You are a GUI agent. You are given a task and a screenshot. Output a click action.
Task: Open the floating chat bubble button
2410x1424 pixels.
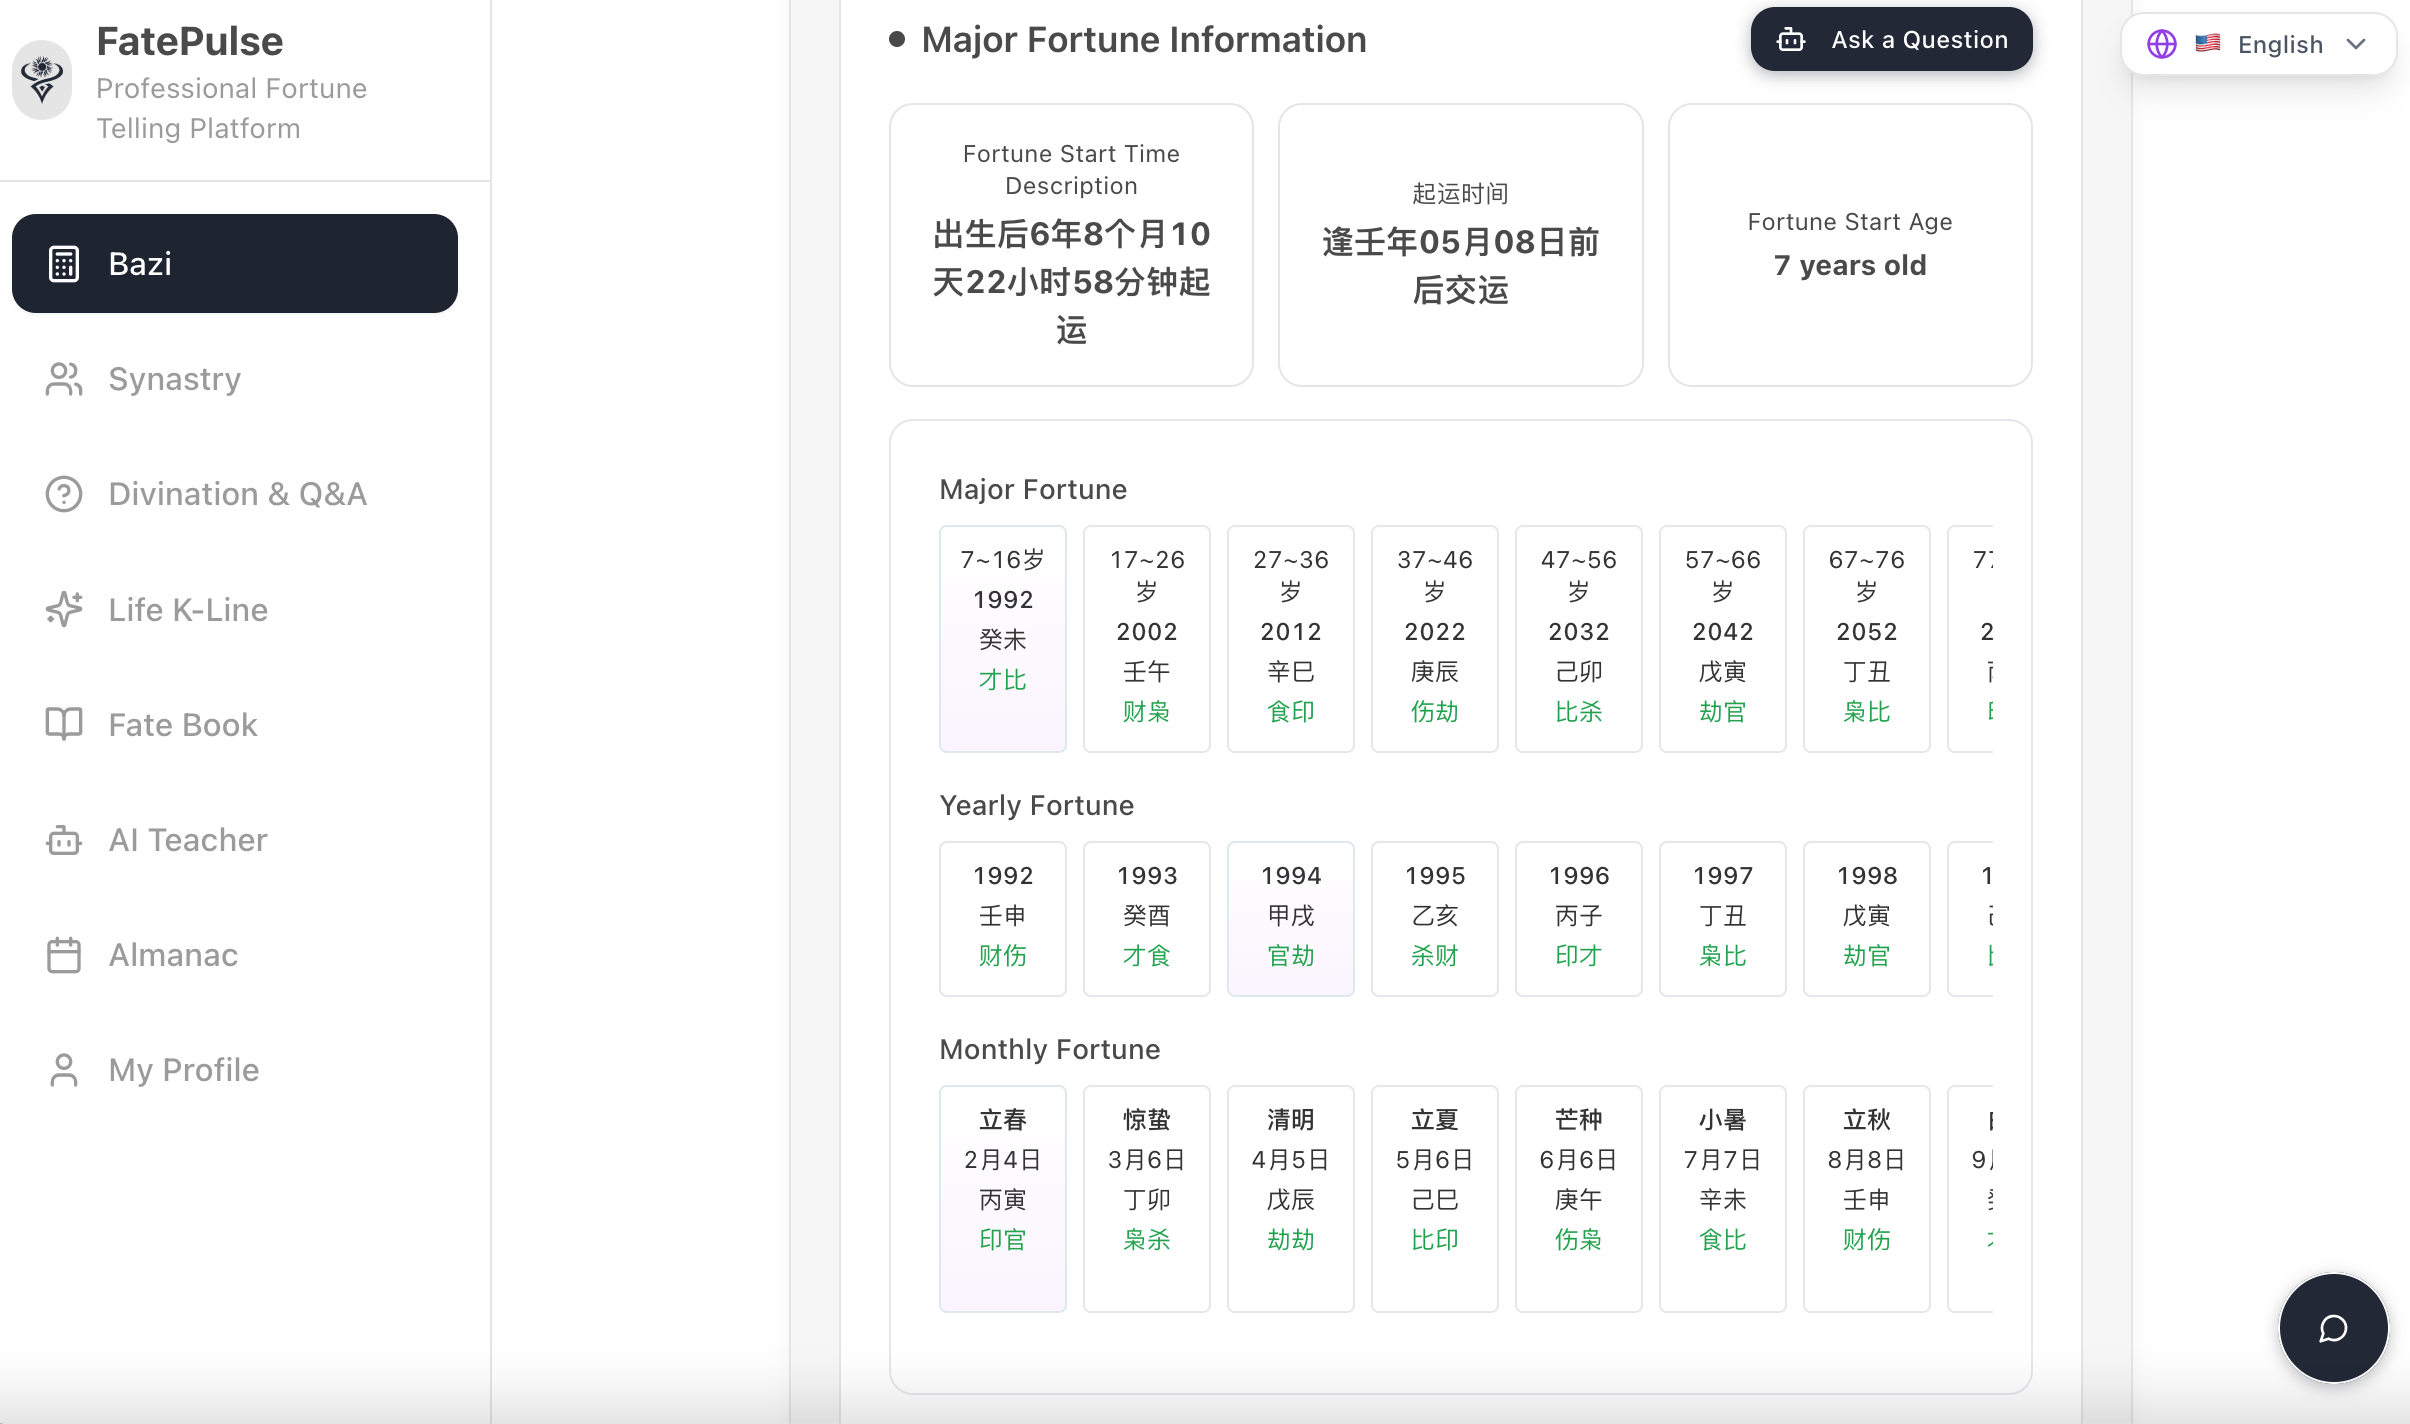point(2333,1328)
